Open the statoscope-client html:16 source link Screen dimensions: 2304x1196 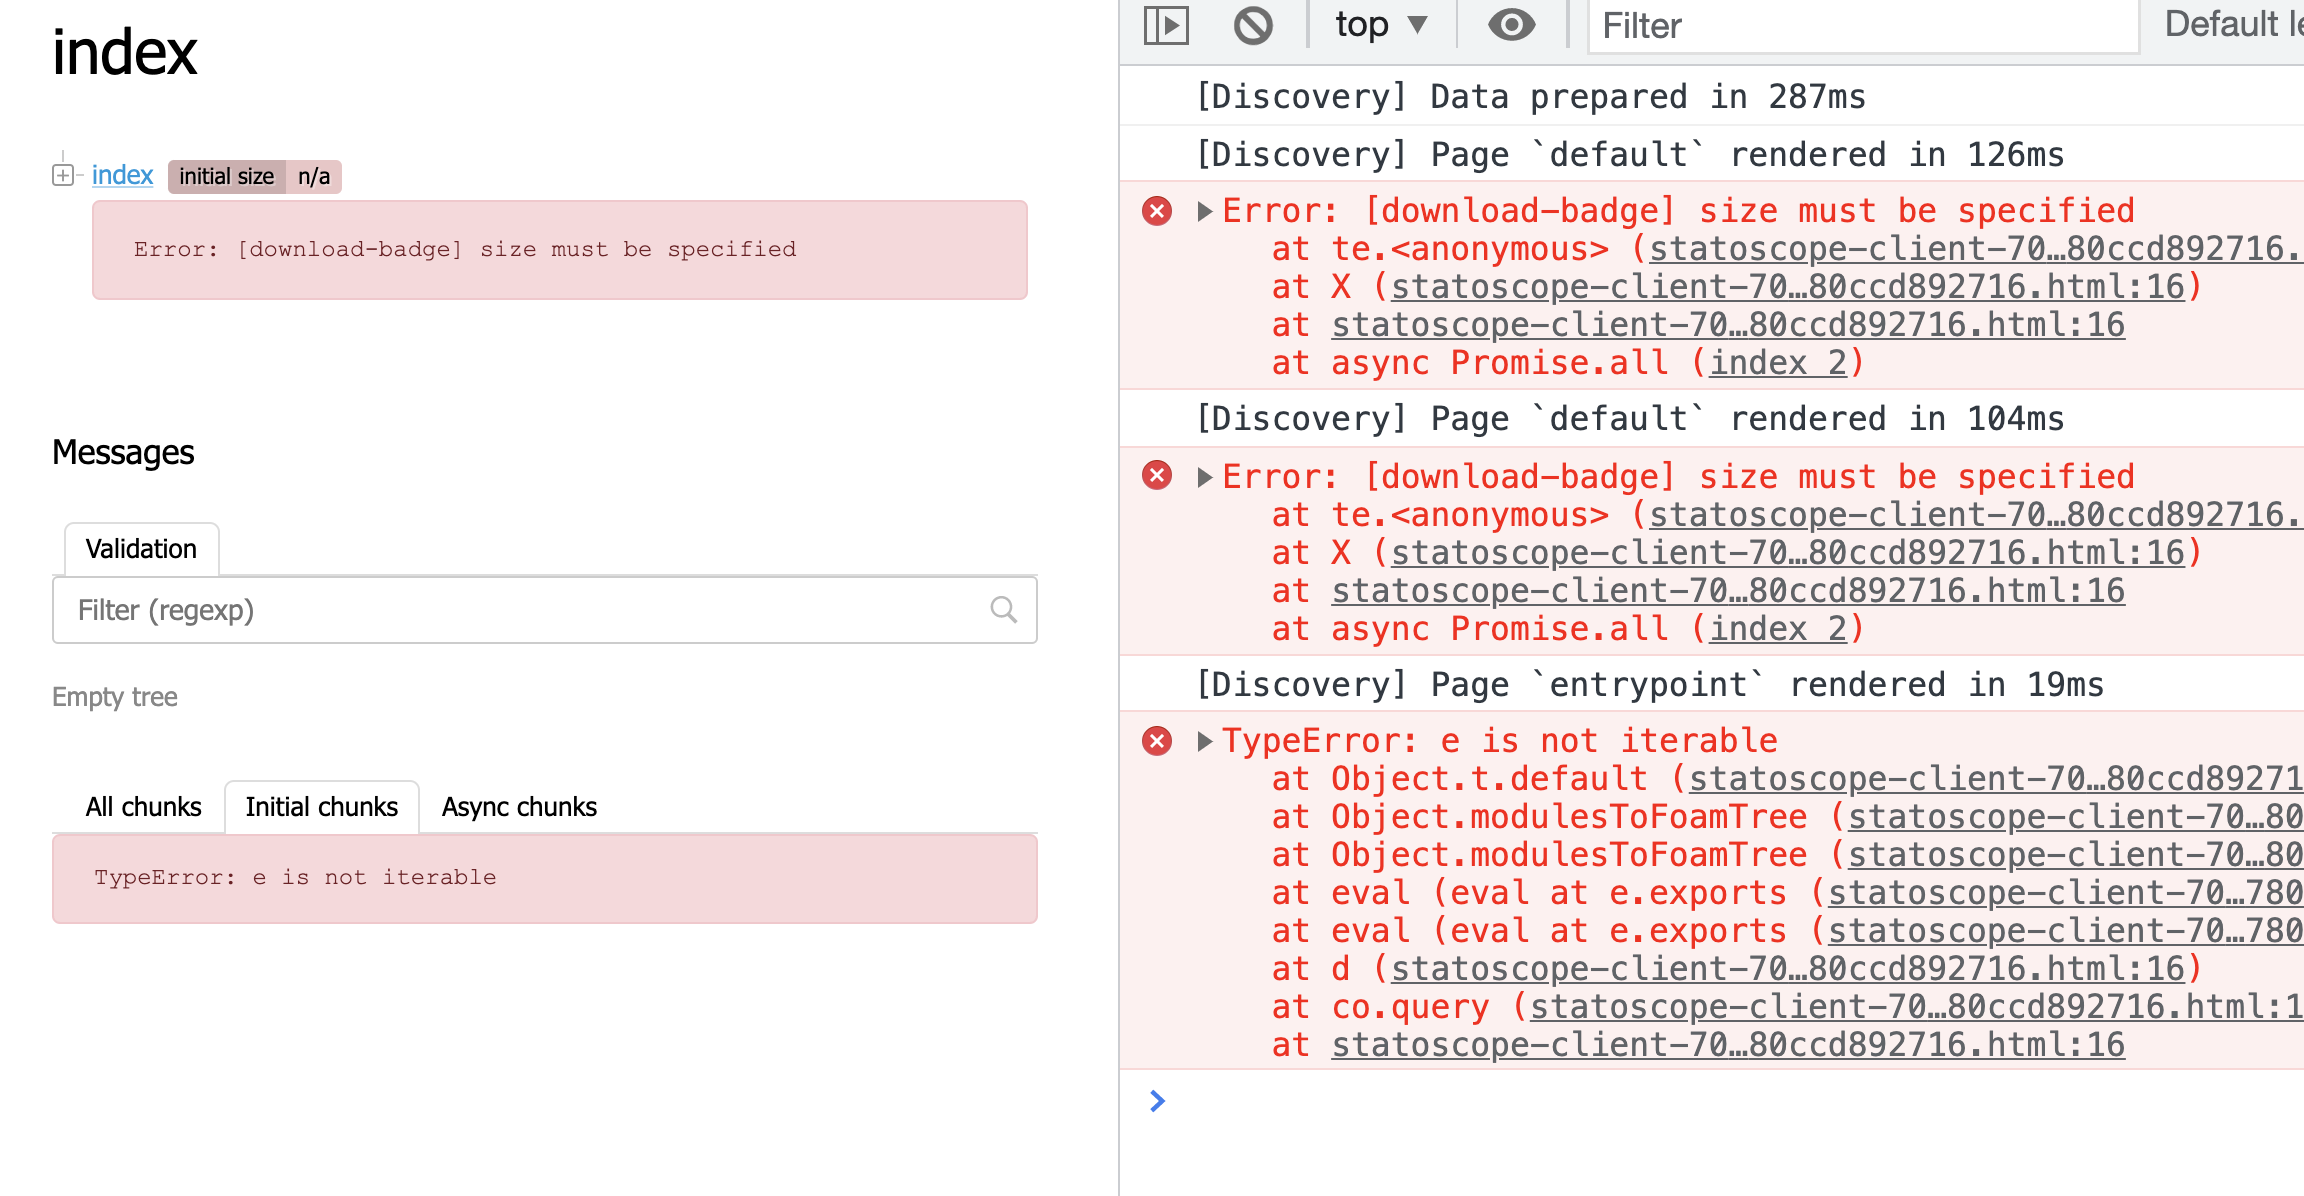1728,323
